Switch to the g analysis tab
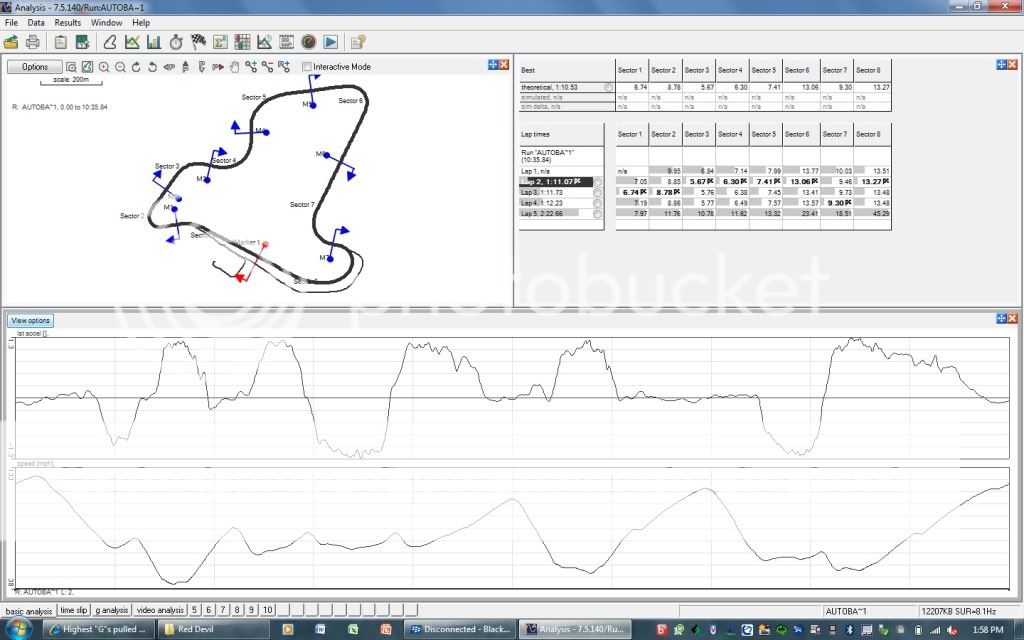Screen dimensions: 1024x640 point(111,610)
